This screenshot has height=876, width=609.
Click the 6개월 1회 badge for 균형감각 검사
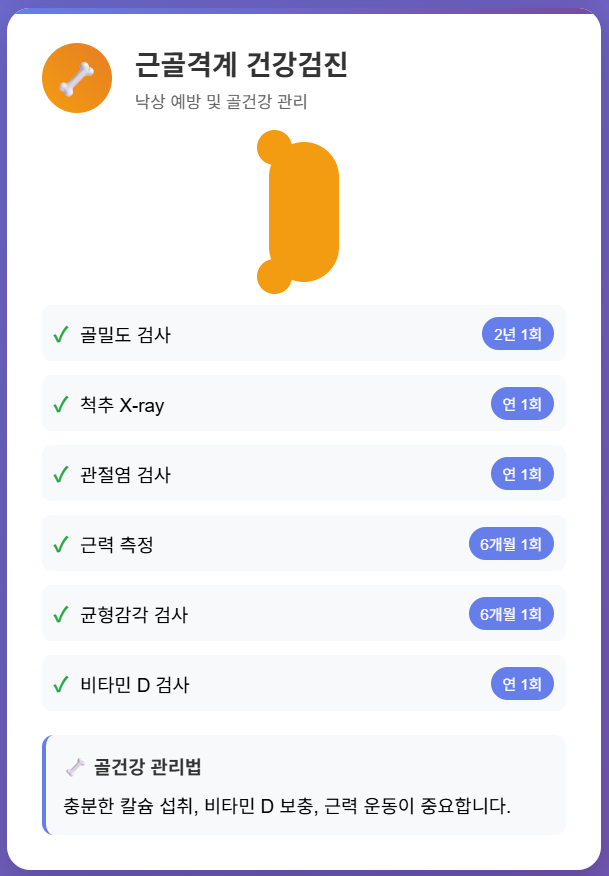(x=511, y=613)
